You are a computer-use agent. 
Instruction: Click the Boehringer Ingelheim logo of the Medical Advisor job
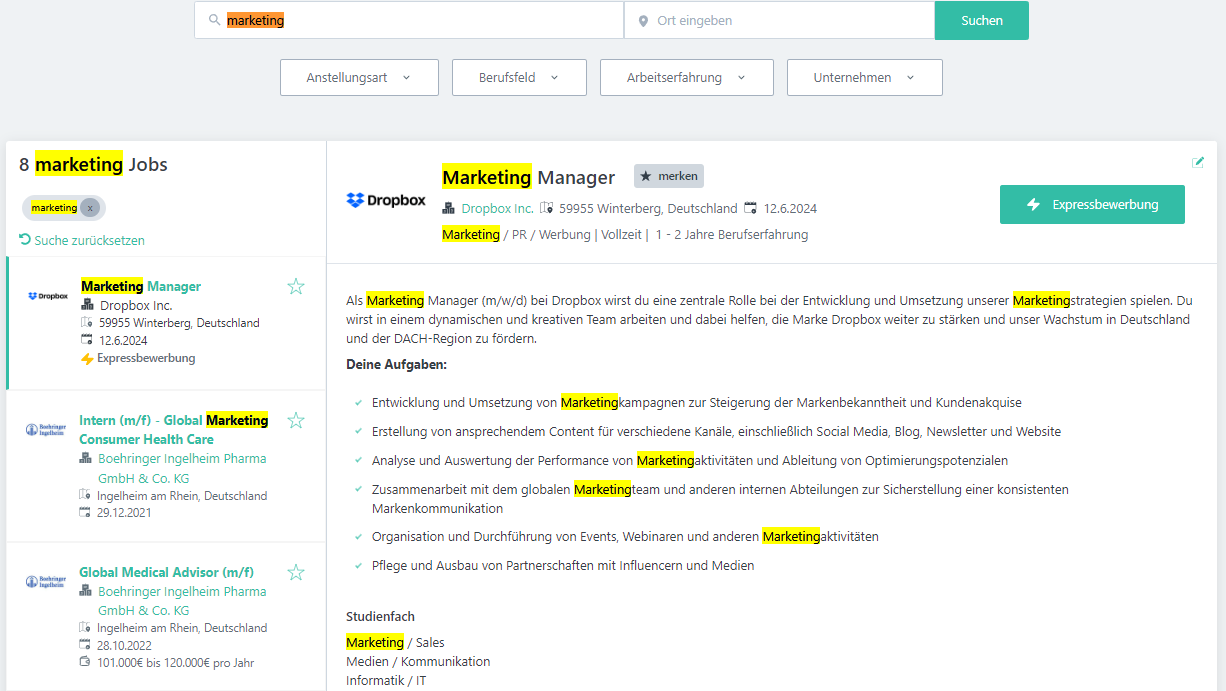(x=46, y=582)
